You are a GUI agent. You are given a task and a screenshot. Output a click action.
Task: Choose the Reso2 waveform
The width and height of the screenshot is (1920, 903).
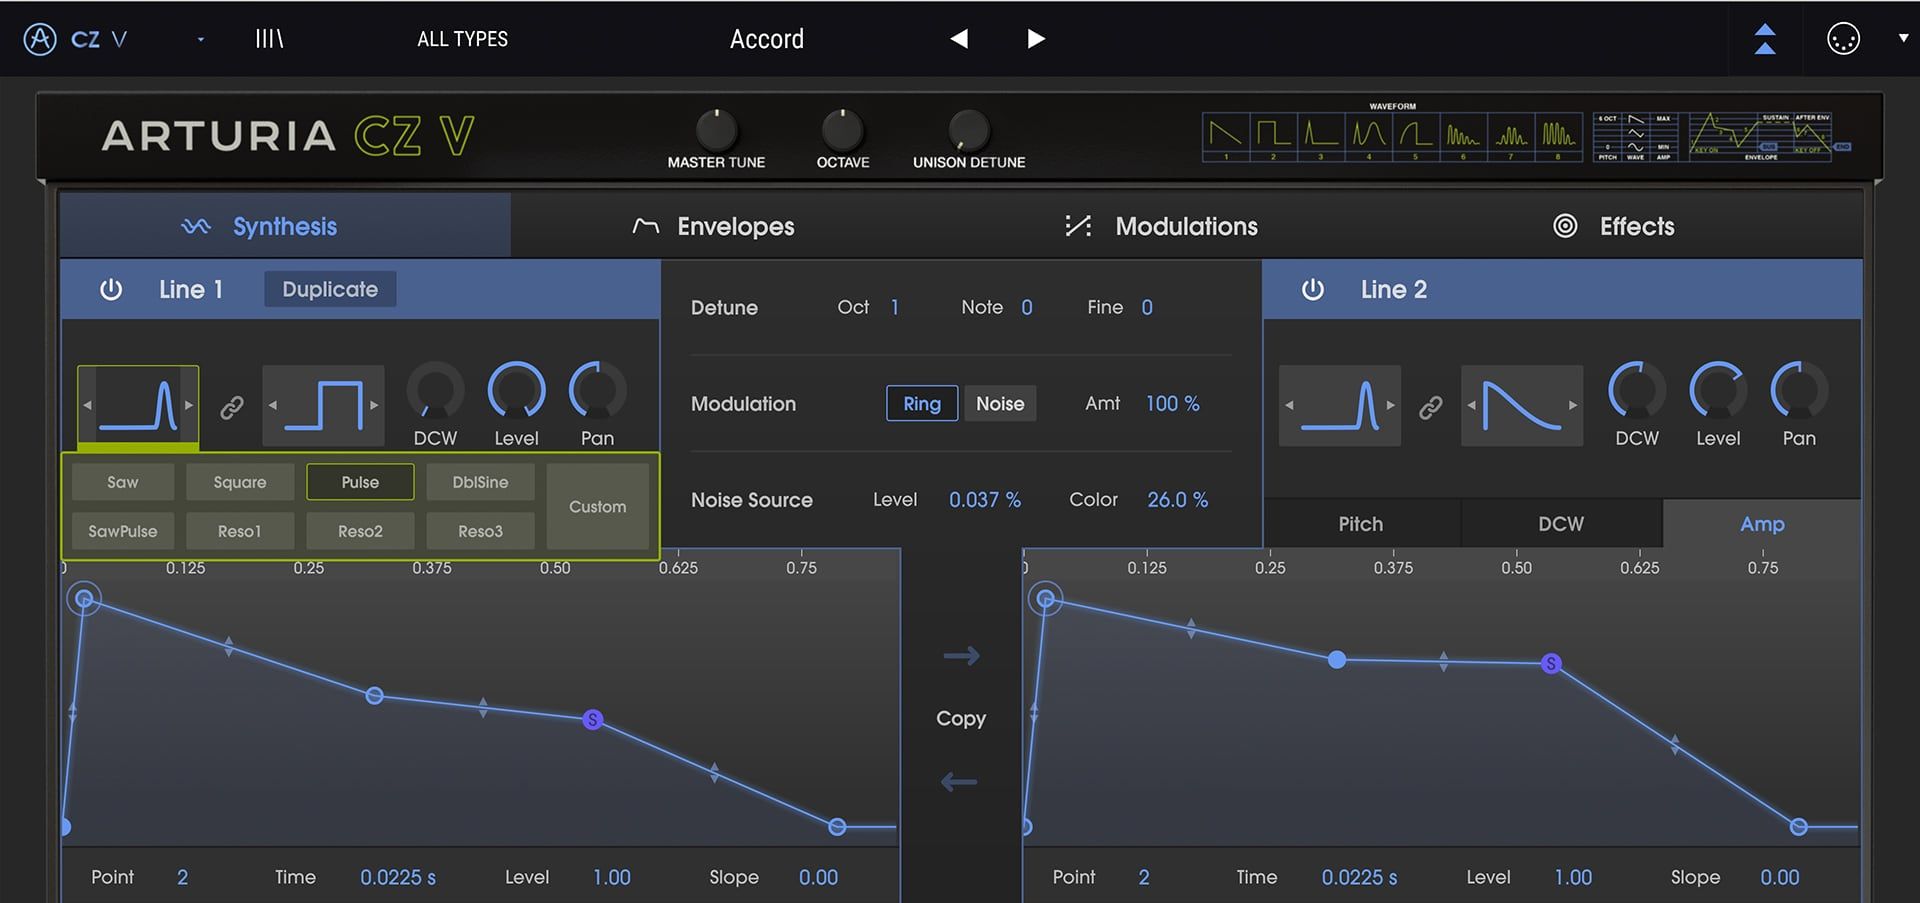point(360,531)
